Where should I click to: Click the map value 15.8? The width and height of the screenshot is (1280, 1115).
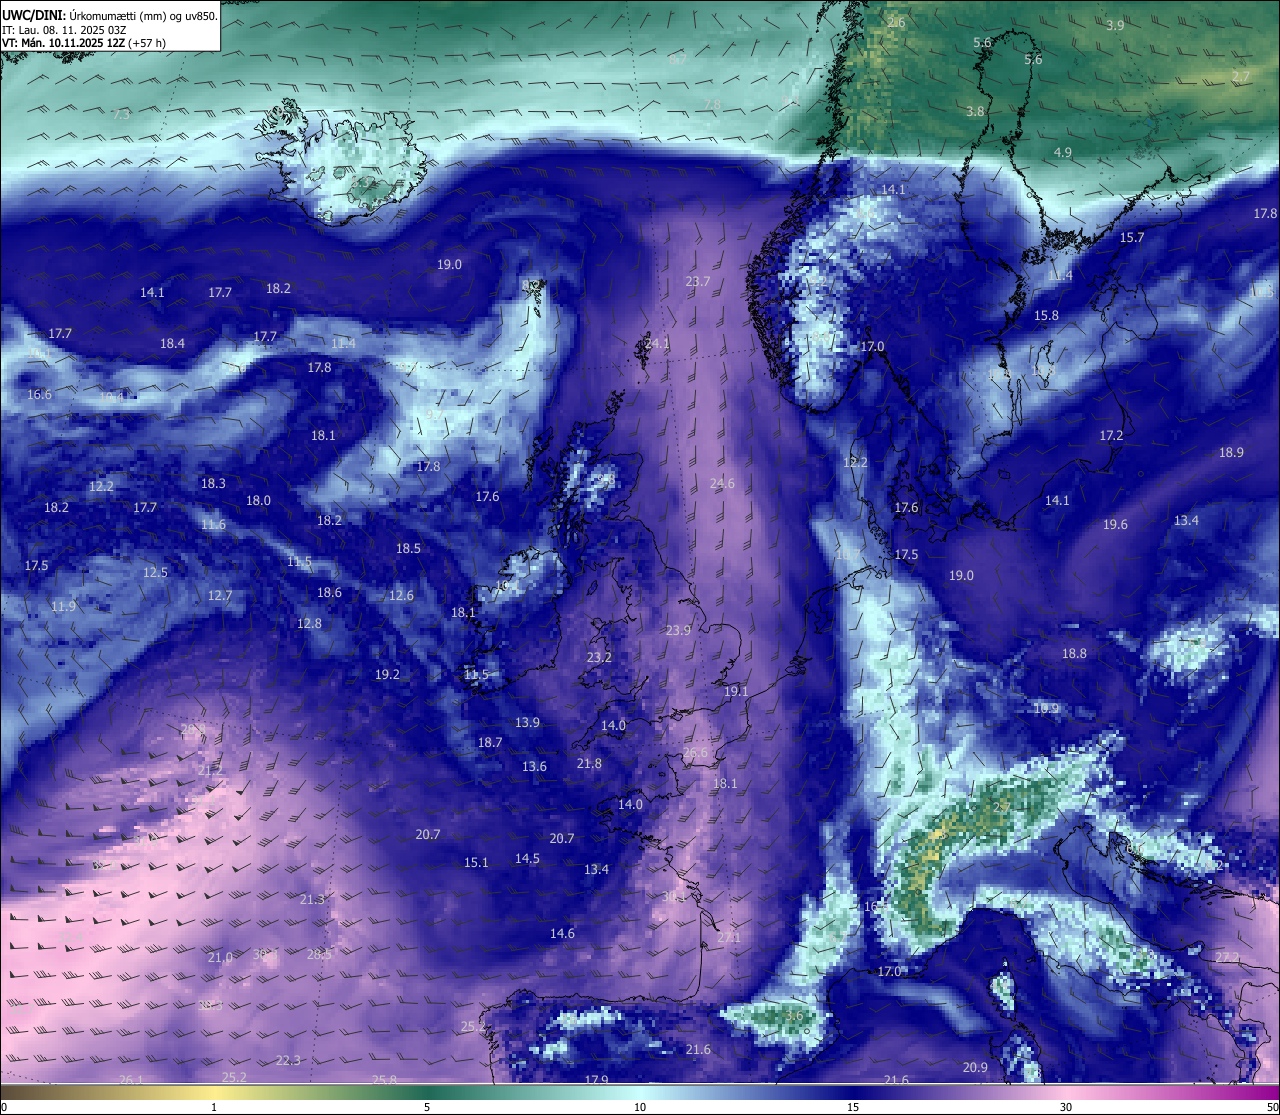coord(1046,315)
